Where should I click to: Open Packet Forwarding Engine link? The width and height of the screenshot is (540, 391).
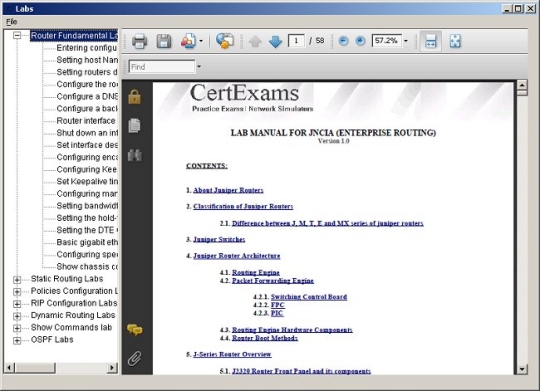pyautogui.click(x=273, y=281)
